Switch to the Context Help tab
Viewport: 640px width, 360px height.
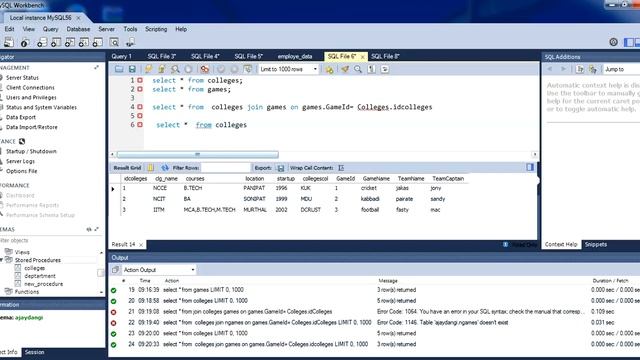(561, 244)
